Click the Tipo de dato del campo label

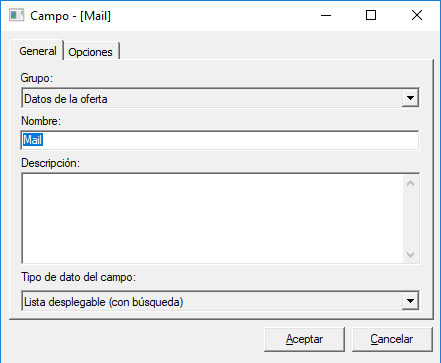[x=79, y=277]
